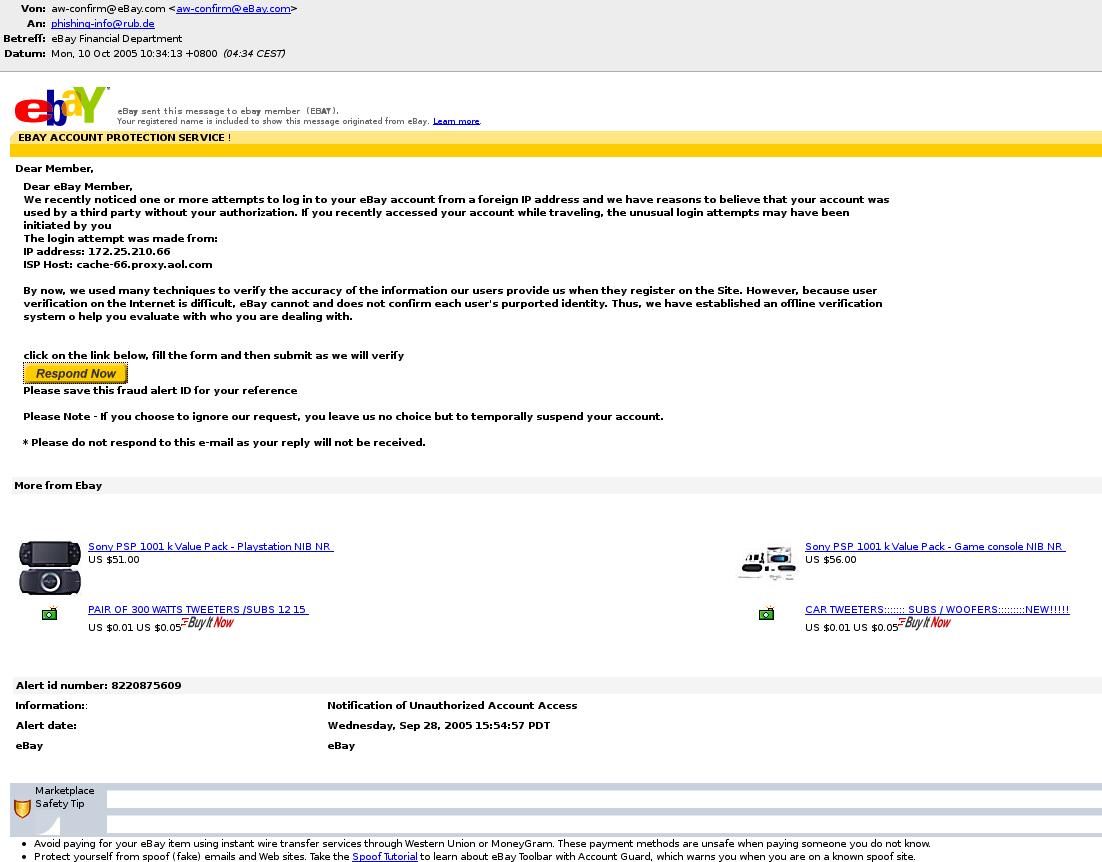Open sender link aw-confirm@eBay.com
The image size is (1102, 862).
pyautogui.click(x=233, y=8)
